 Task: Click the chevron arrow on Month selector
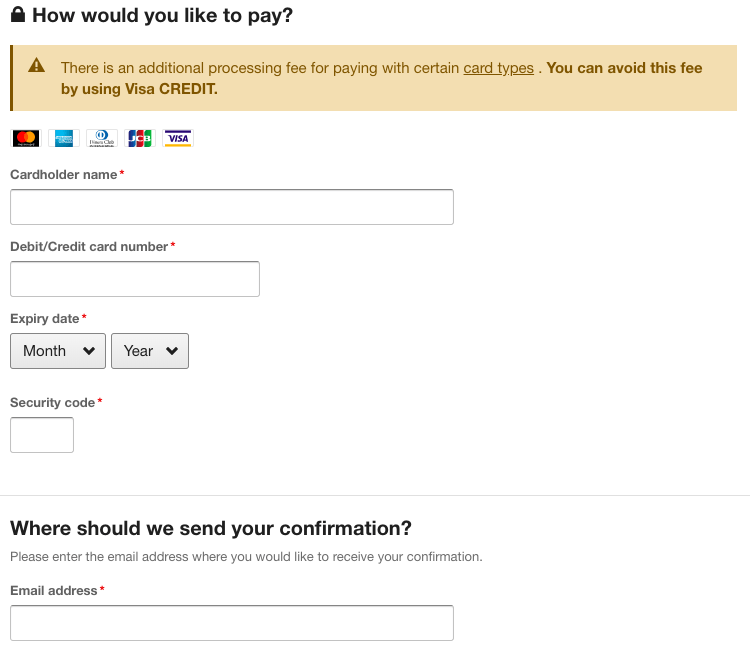pyautogui.click(x=88, y=351)
